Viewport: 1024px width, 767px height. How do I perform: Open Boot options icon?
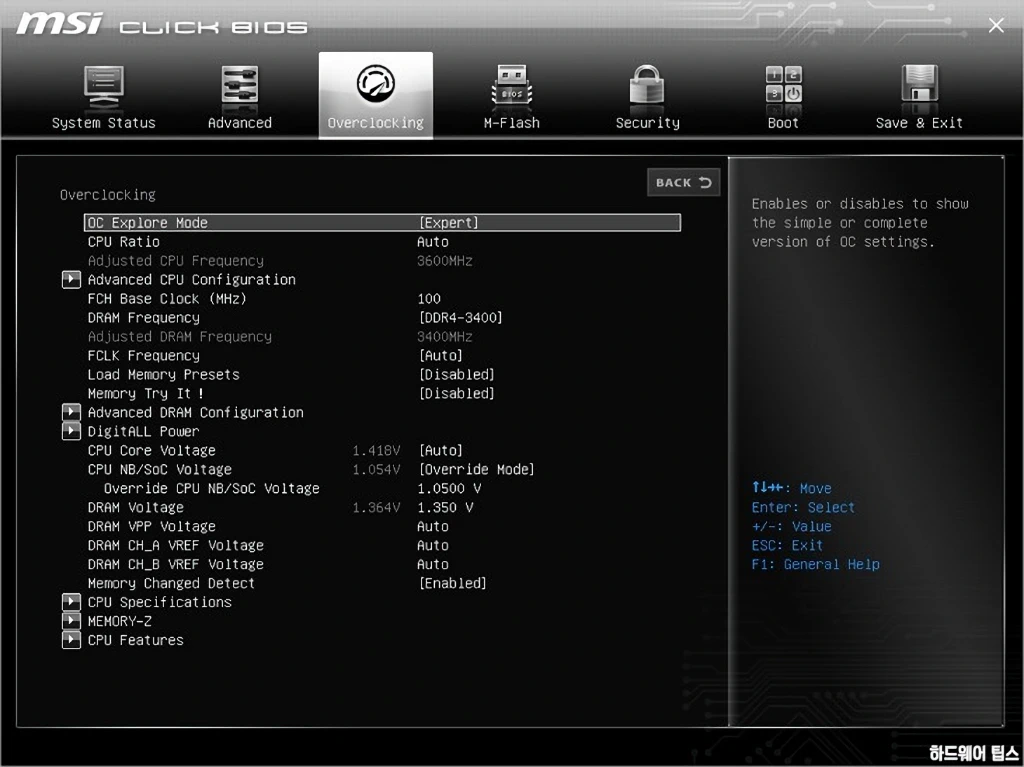[x=783, y=84]
